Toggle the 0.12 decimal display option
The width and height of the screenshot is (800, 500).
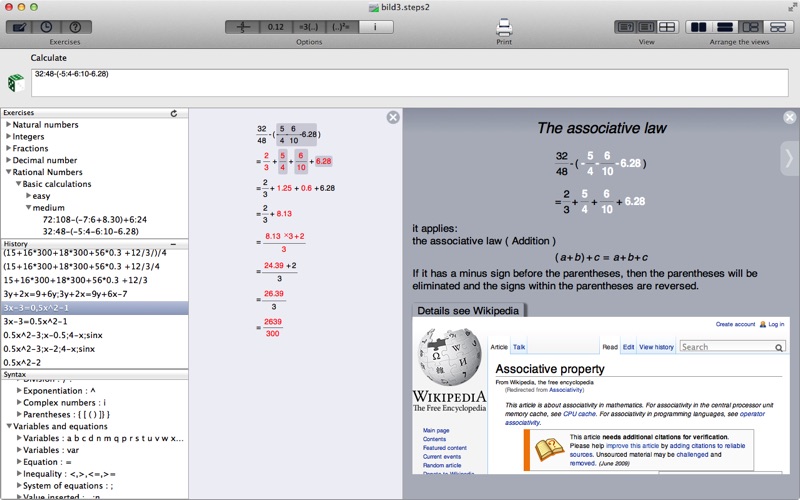[276, 27]
